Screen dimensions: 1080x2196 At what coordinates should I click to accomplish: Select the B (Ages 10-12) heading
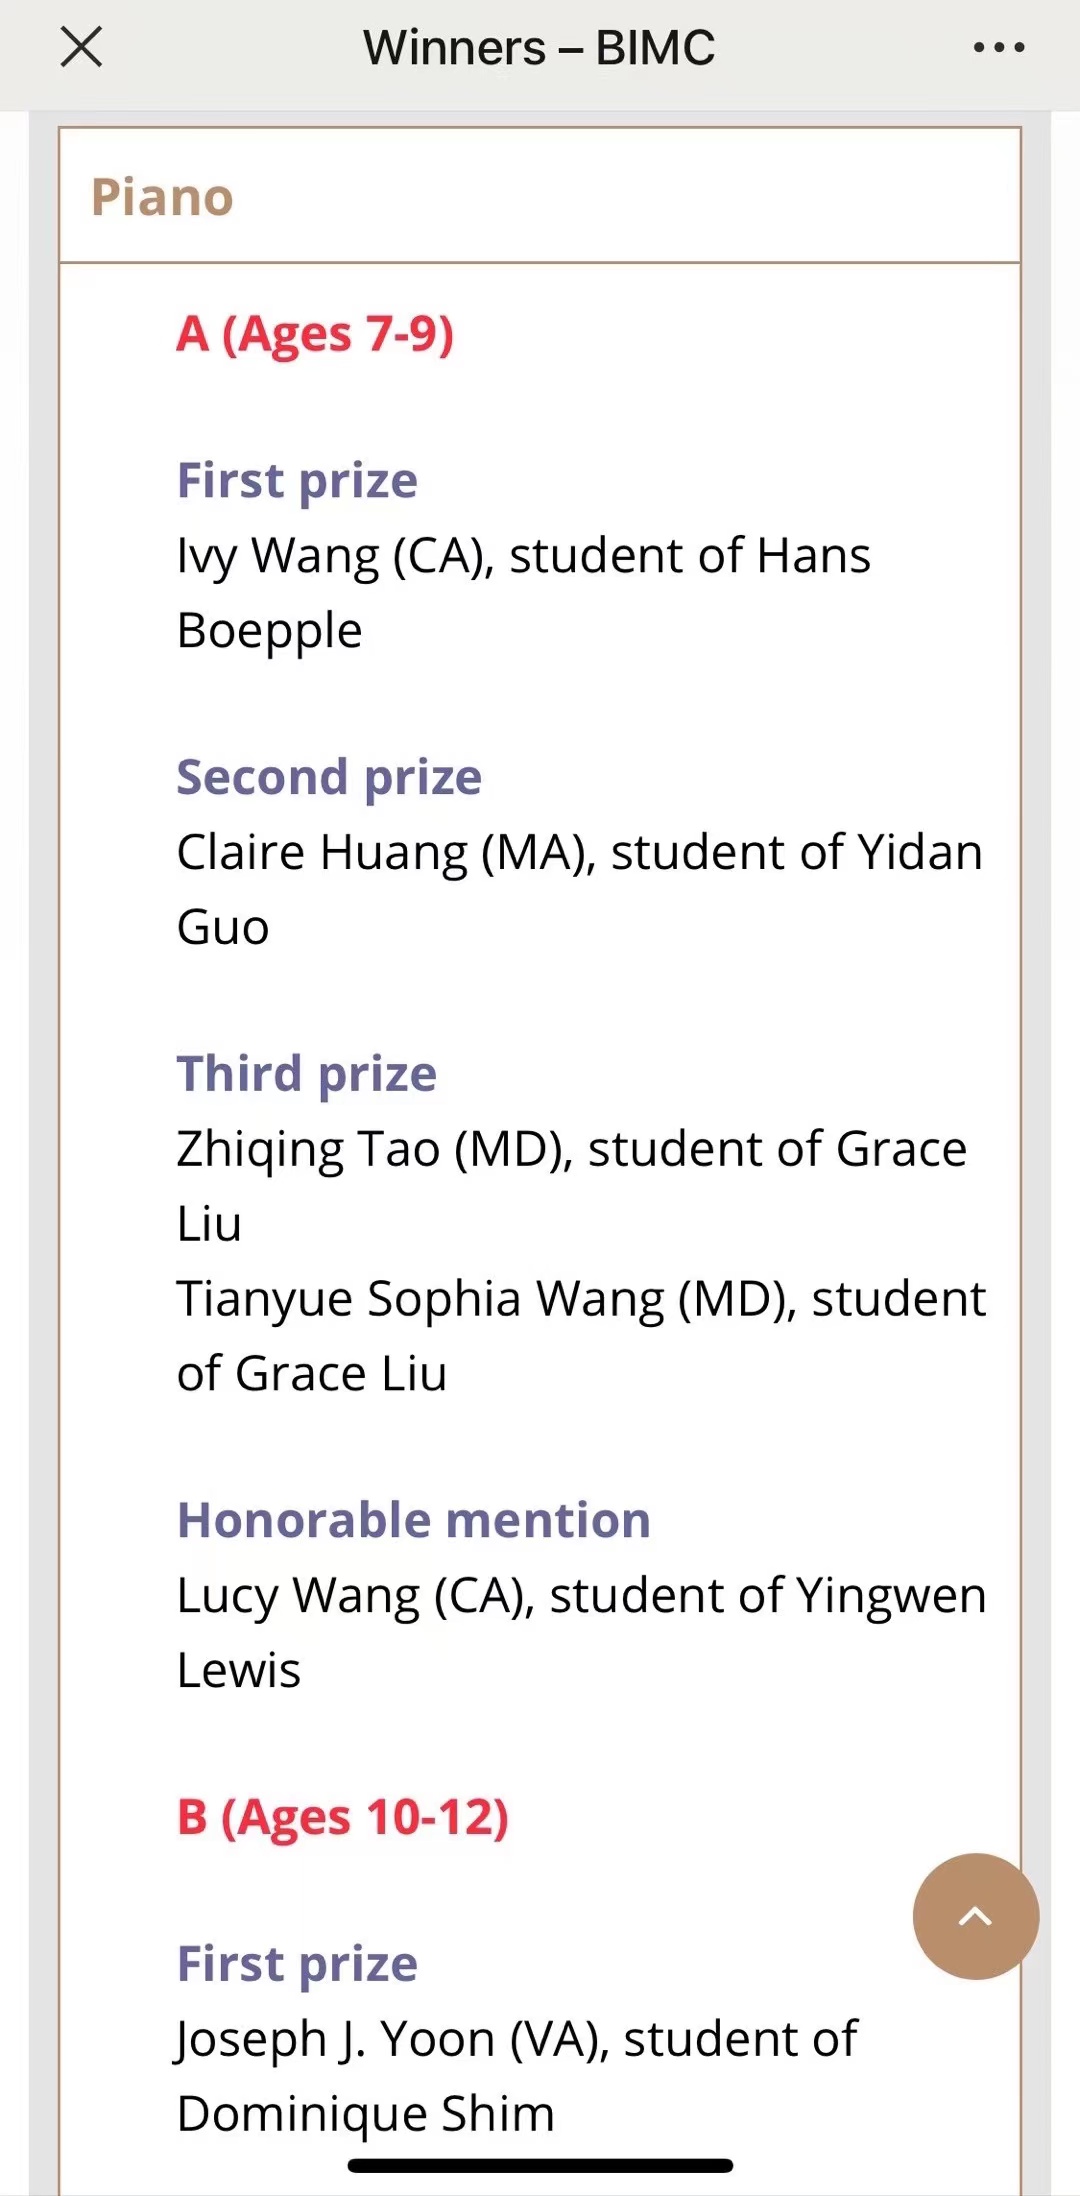[343, 1817]
